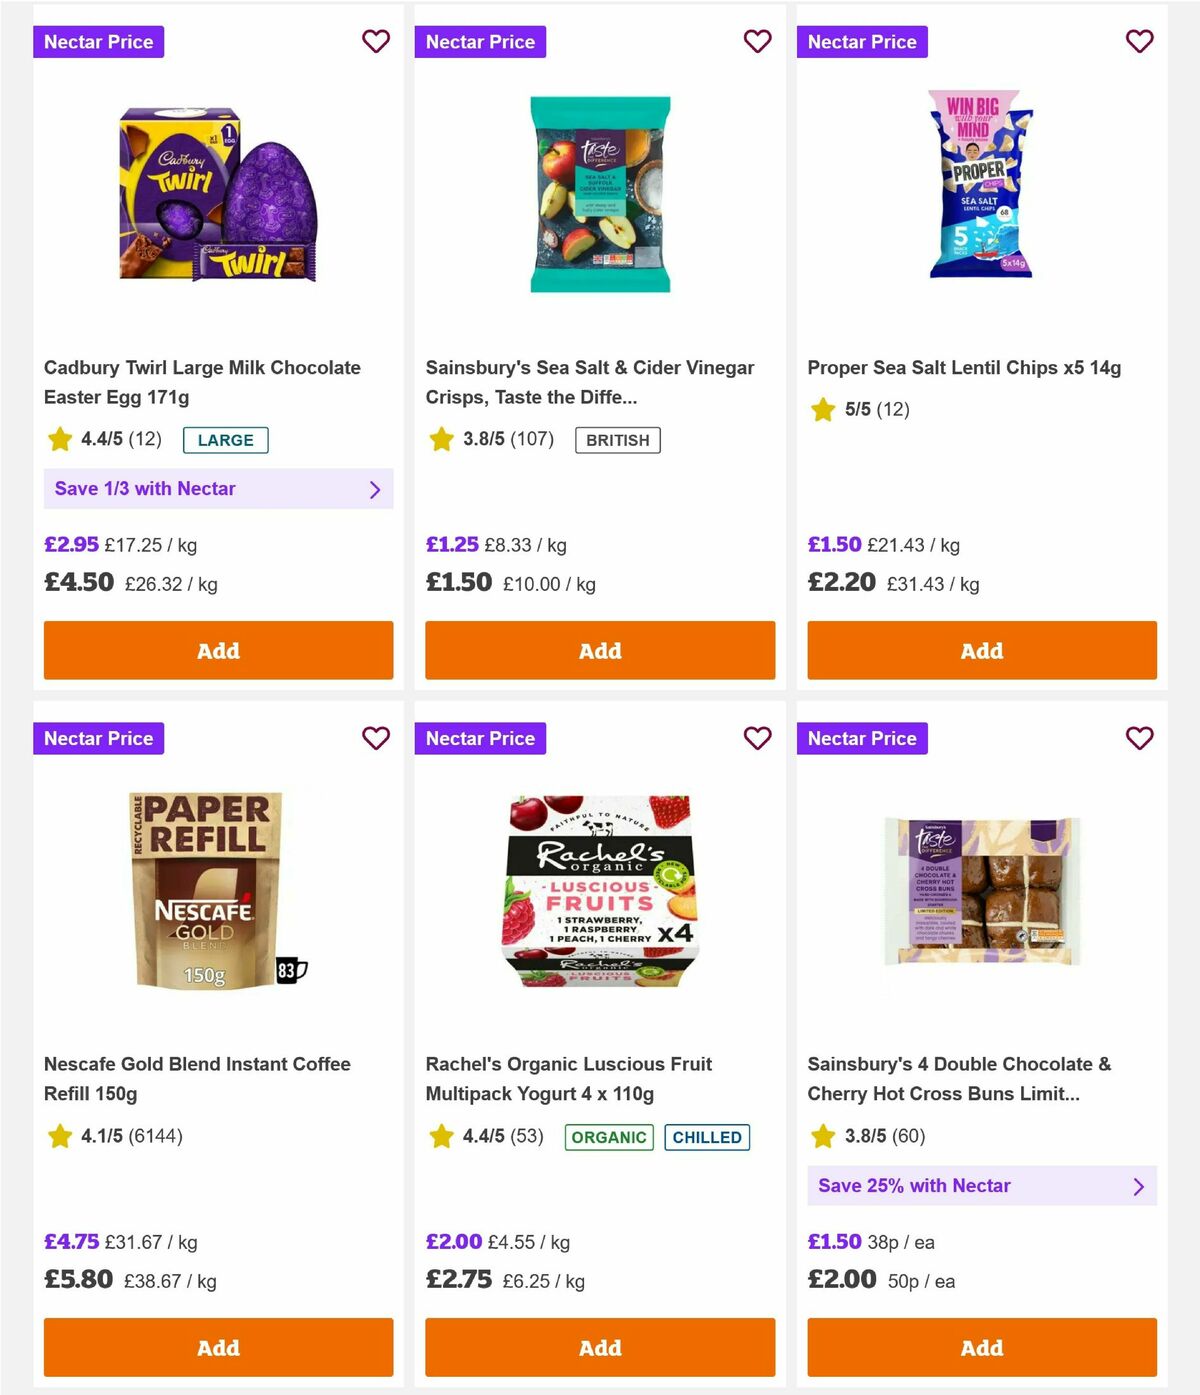
Task: Open the Proper Sea Salt Lentil Chips product link
Action: pyautogui.click(x=965, y=367)
